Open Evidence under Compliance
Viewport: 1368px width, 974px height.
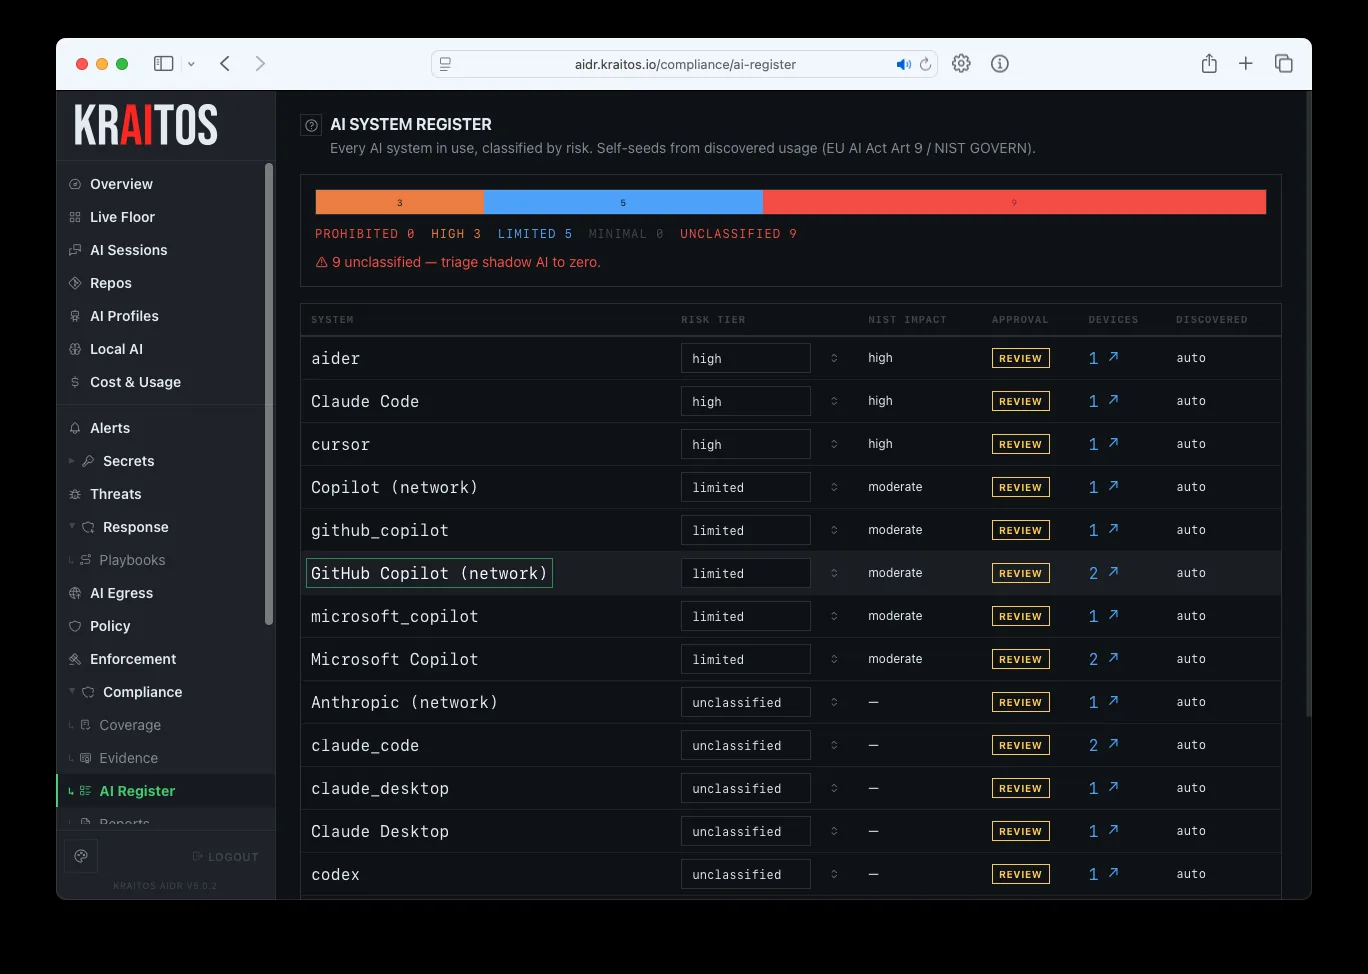pyautogui.click(x=129, y=758)
